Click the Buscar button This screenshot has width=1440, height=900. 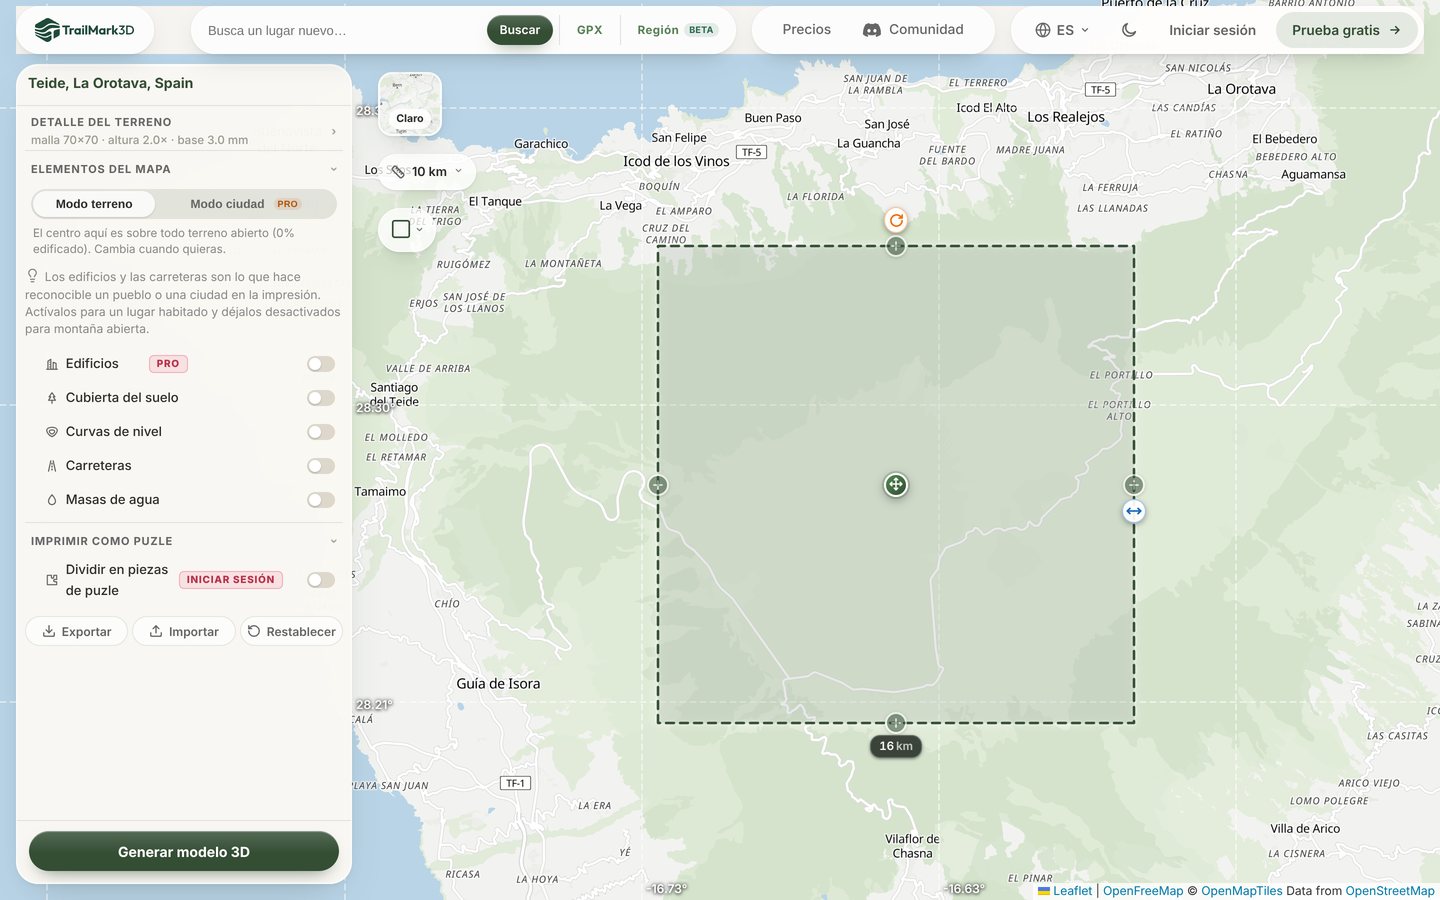coord(520,30)
